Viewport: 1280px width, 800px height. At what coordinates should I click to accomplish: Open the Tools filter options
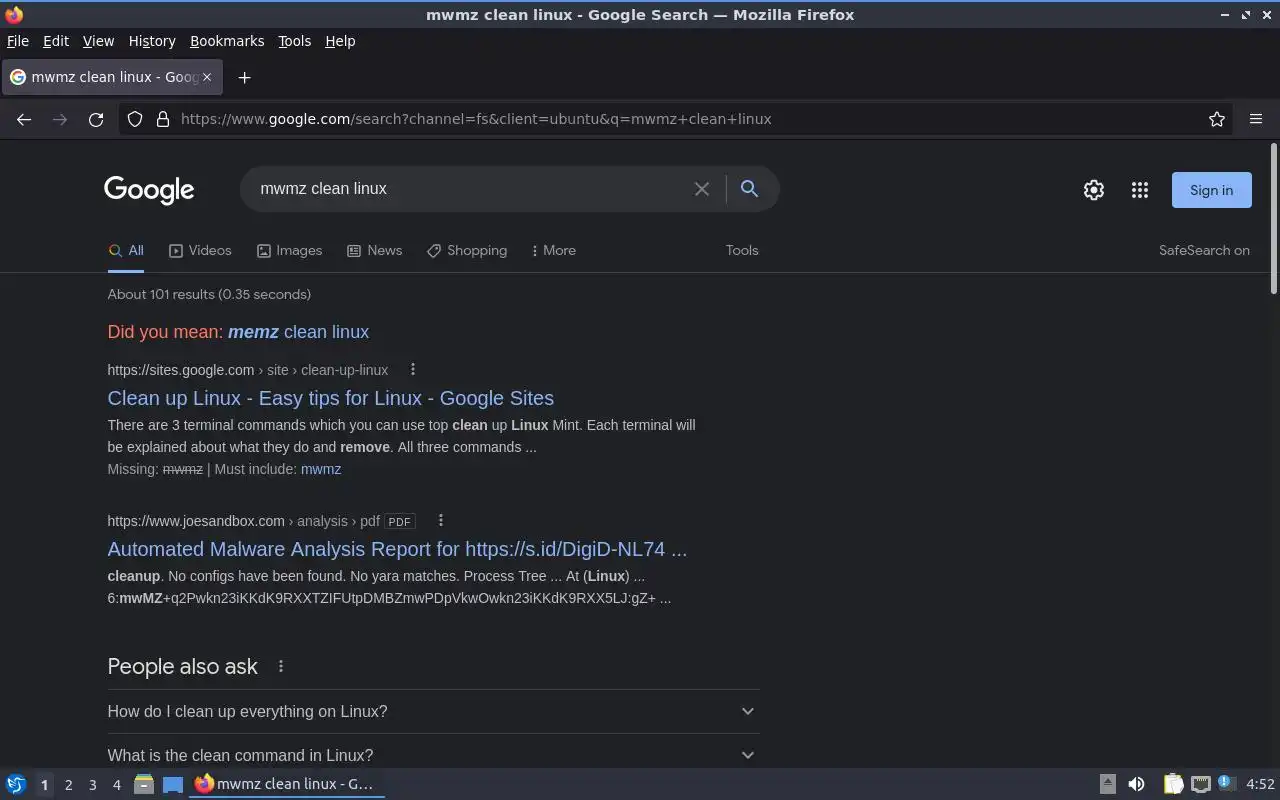742,251
